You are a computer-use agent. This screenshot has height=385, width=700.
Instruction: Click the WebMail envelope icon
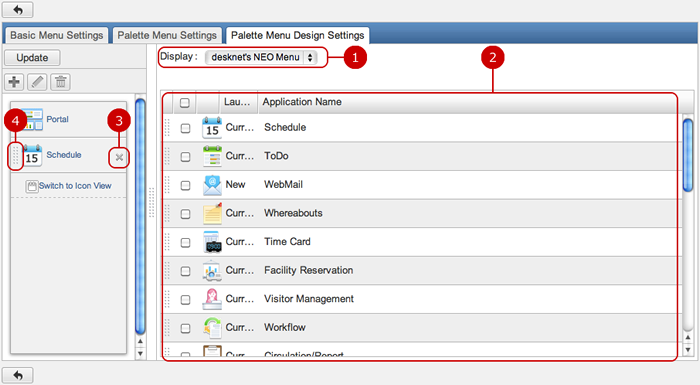[x=212, y=185]
